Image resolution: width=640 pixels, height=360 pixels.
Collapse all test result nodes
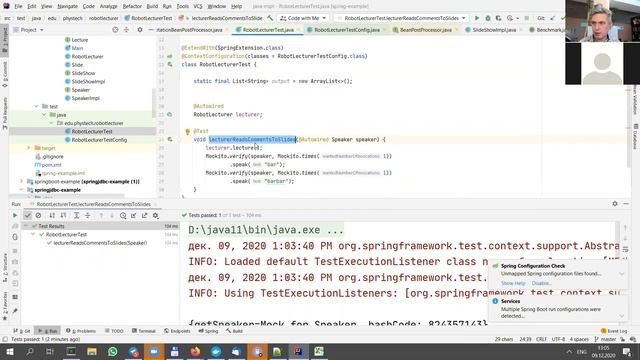point(87,216)
